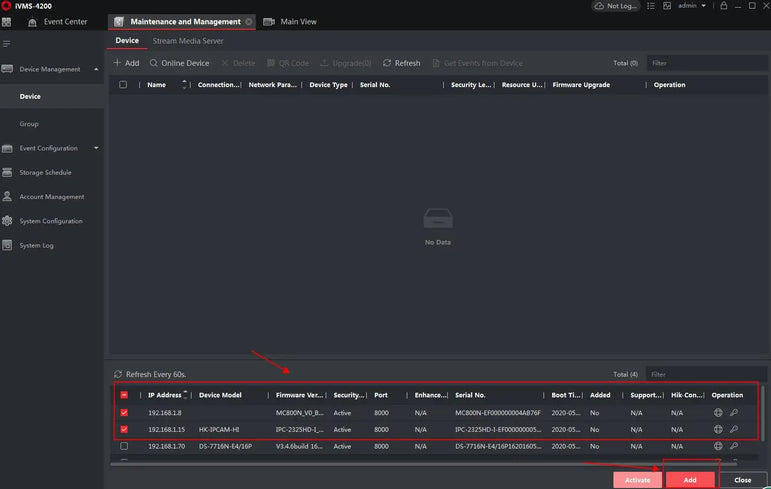Screen dimensions: 771x489
Task: Close the Maintenance and Management tab
Action: point(249,21)
